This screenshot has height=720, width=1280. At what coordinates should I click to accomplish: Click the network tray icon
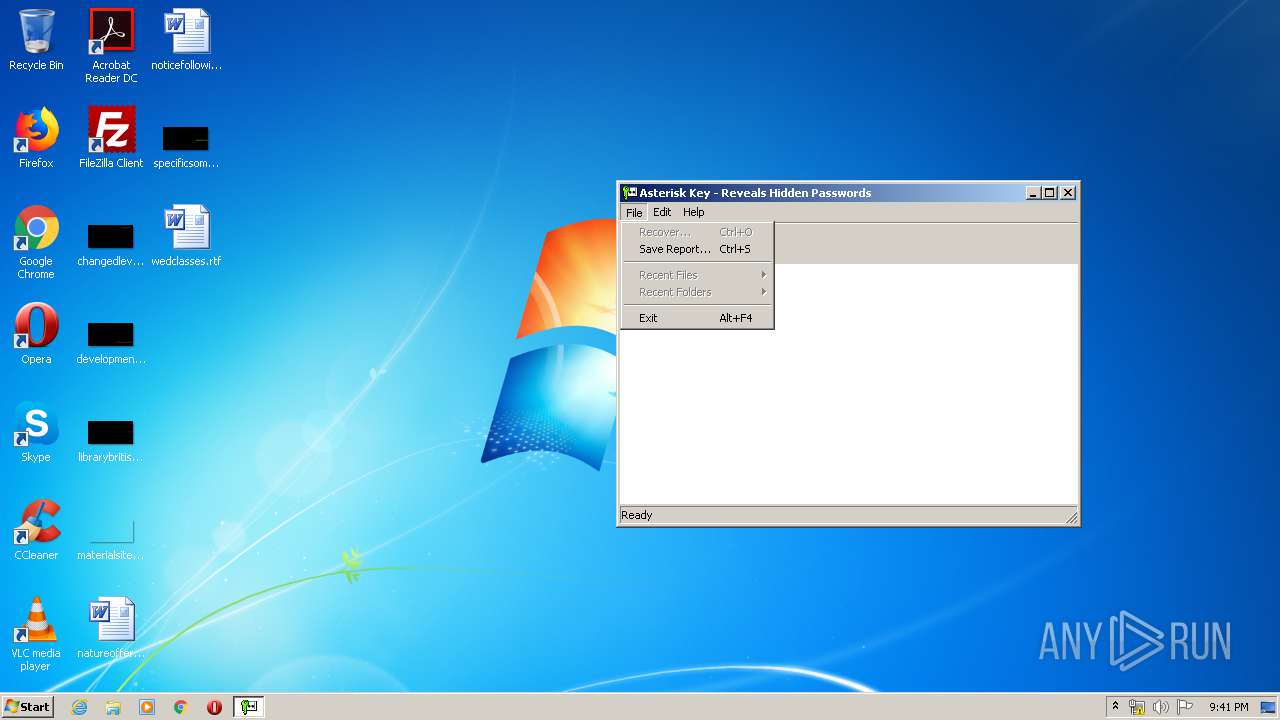pos(1137,707)
